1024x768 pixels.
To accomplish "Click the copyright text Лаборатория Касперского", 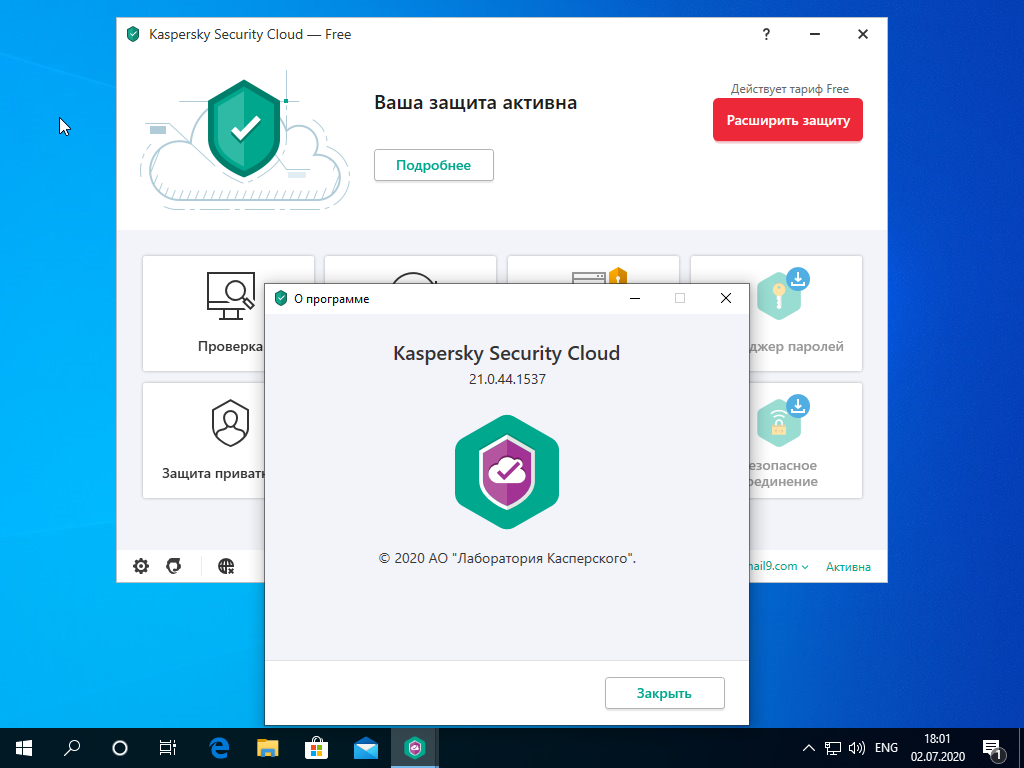I will (x=507, y=558).
